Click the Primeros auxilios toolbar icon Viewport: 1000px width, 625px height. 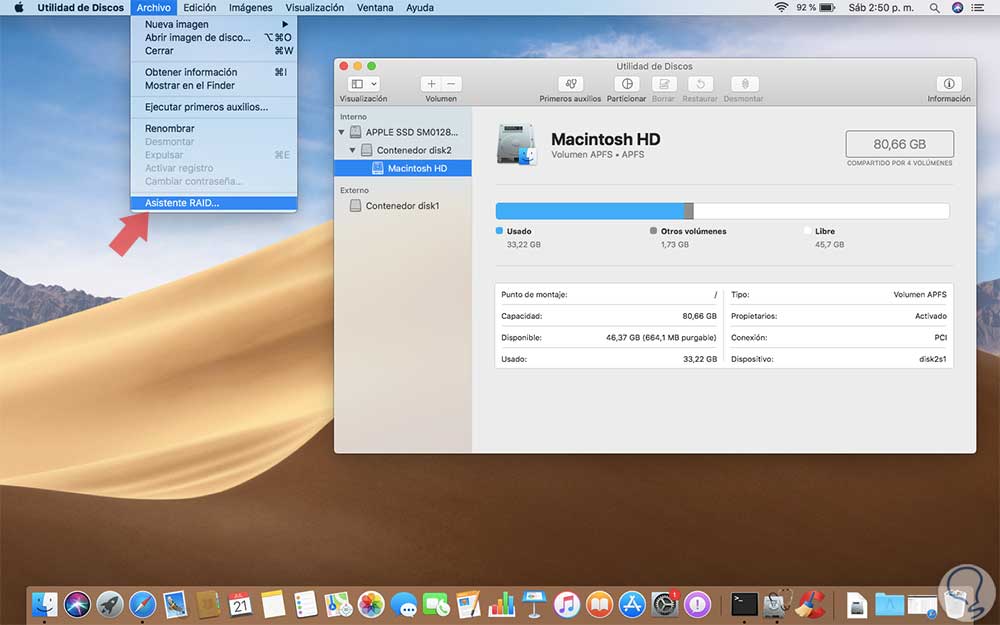[570, 84]
